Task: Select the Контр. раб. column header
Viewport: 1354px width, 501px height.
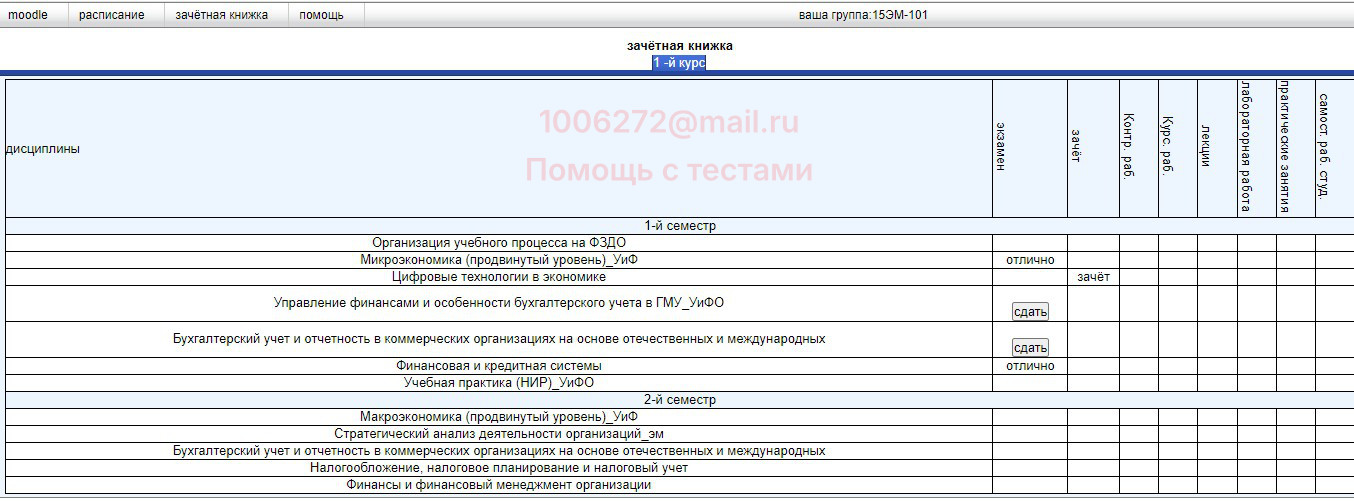Action: click(1128, 147)
